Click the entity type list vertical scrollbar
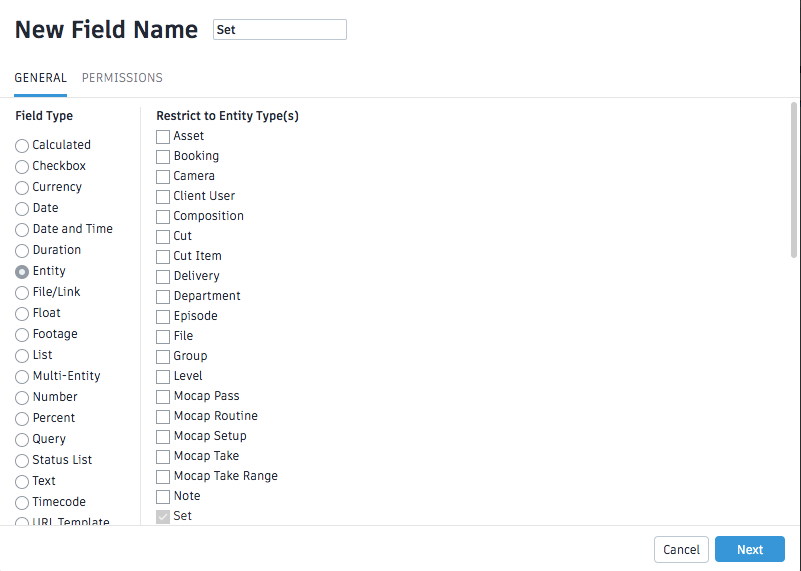Image resolution: width=801 pixels, height=571 pixels. pos(794,180)
